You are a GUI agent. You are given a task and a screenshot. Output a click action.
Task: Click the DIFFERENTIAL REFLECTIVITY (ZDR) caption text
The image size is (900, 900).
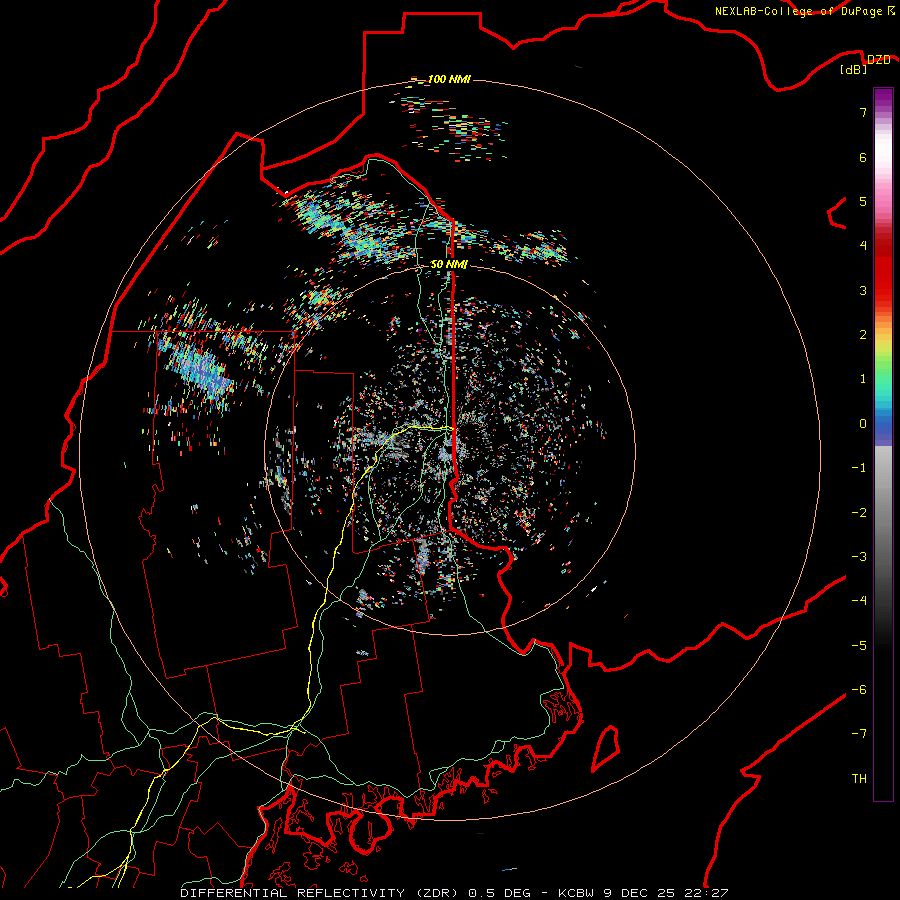[320, 893]
